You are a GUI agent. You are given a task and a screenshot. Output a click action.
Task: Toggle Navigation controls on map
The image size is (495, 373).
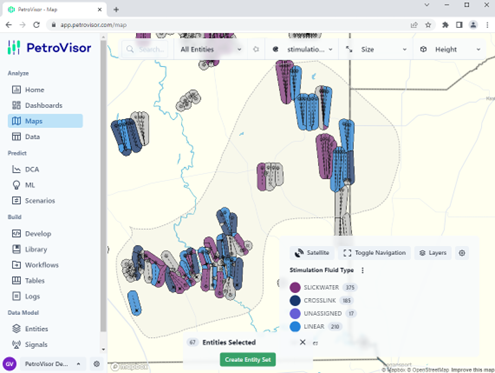pos(374,253)
